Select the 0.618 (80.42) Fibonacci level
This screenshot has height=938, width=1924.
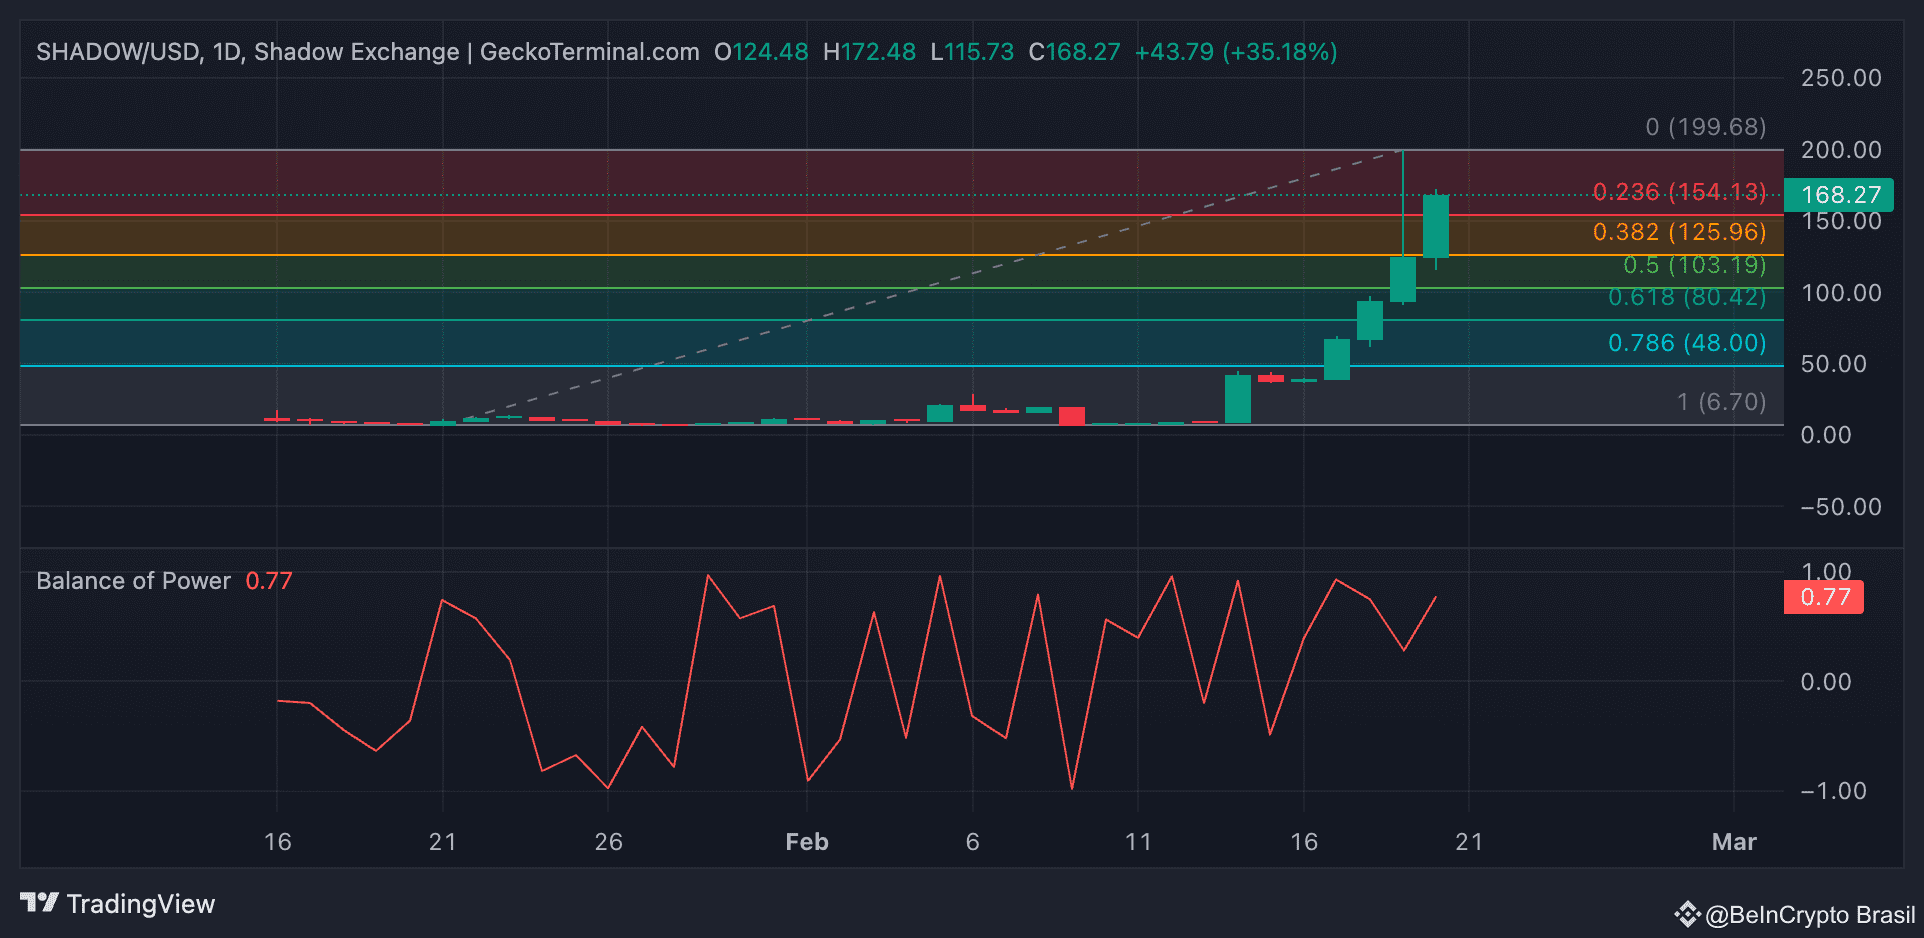click(x=1689, y=297)
